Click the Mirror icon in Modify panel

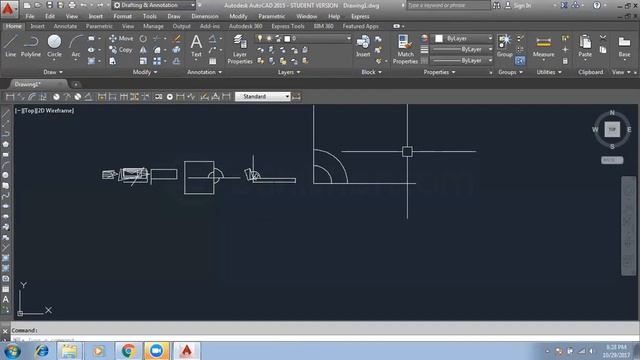[143, 50]
